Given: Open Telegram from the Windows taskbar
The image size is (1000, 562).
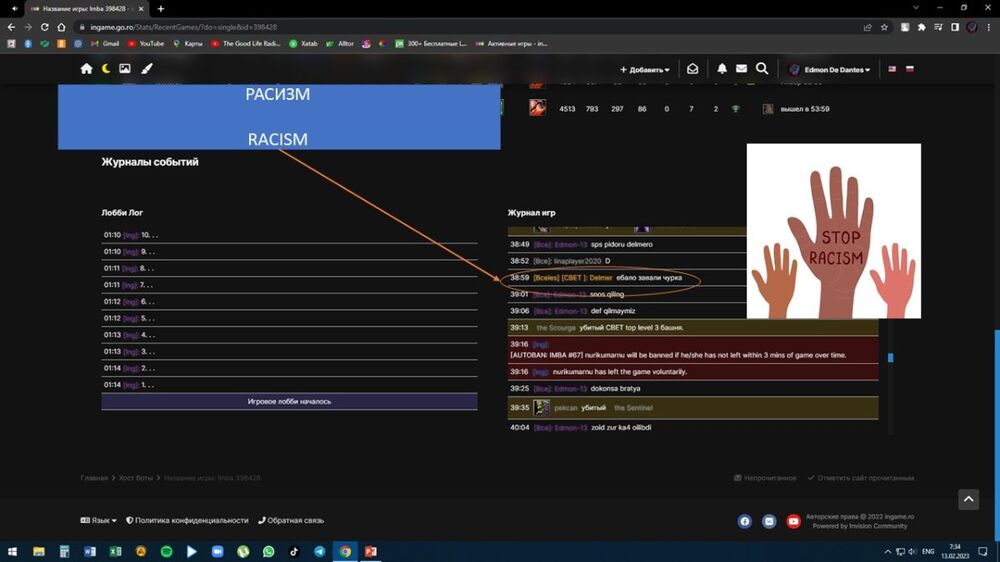Looking at the screenshot, I should coord(319,551).
